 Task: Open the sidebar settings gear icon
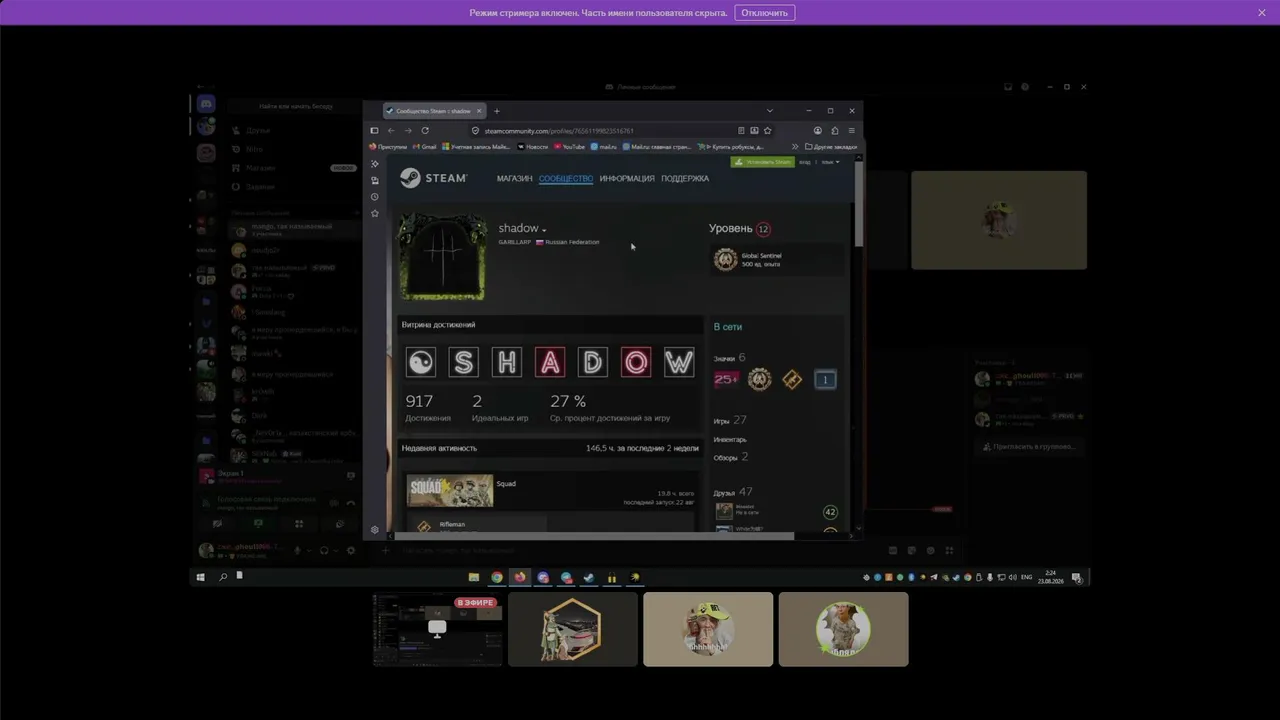(375, 530)
